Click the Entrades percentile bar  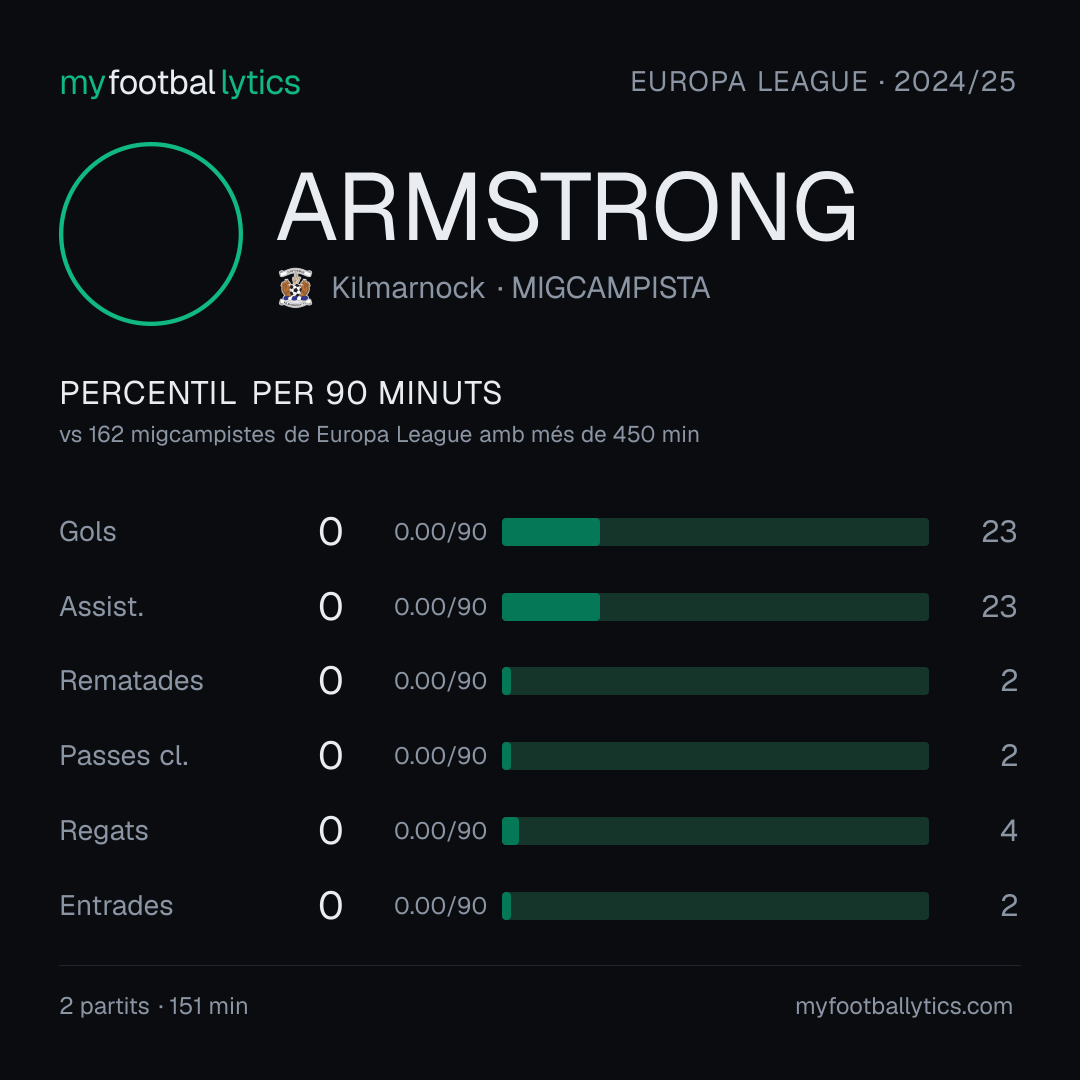(715, 906)
